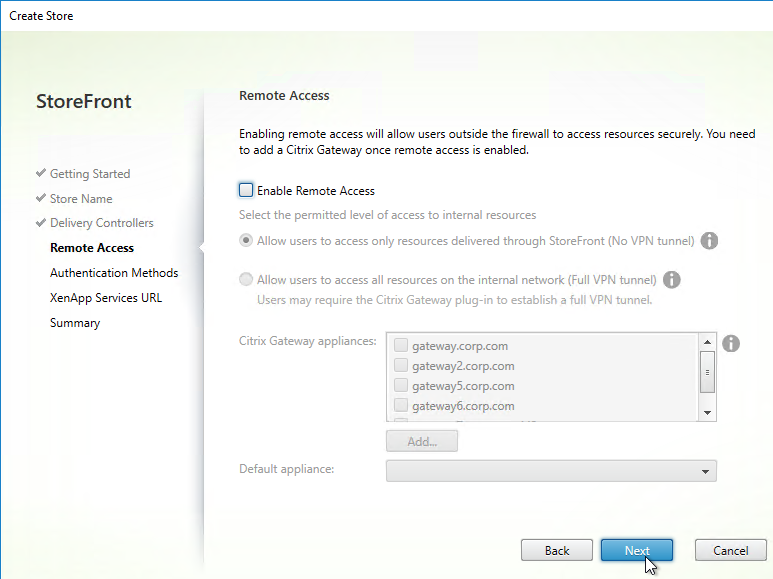
Task: Click the checkmark icon beside Delivery Controllers
Action: pos(41,222)
